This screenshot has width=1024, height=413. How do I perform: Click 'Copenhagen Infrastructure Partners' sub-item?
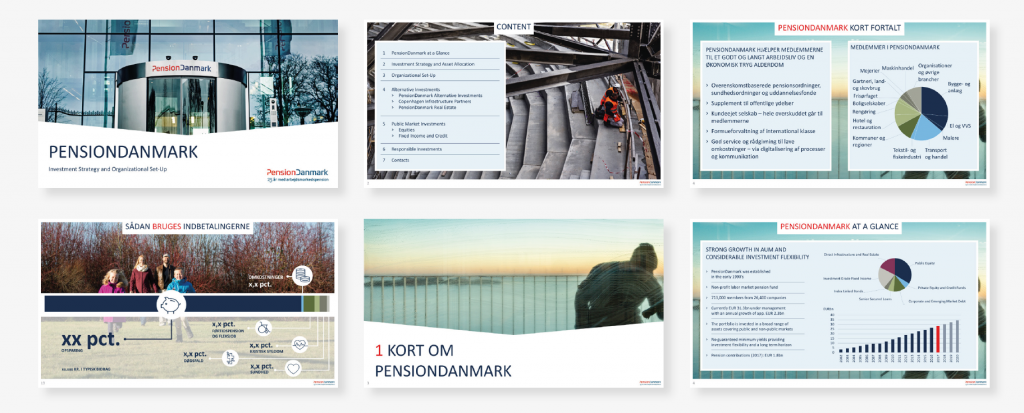[x=435, y=101]
